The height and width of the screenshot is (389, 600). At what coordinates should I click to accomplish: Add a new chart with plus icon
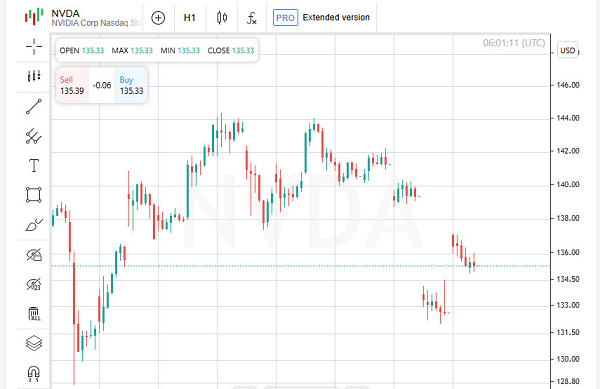pos(158,18)
